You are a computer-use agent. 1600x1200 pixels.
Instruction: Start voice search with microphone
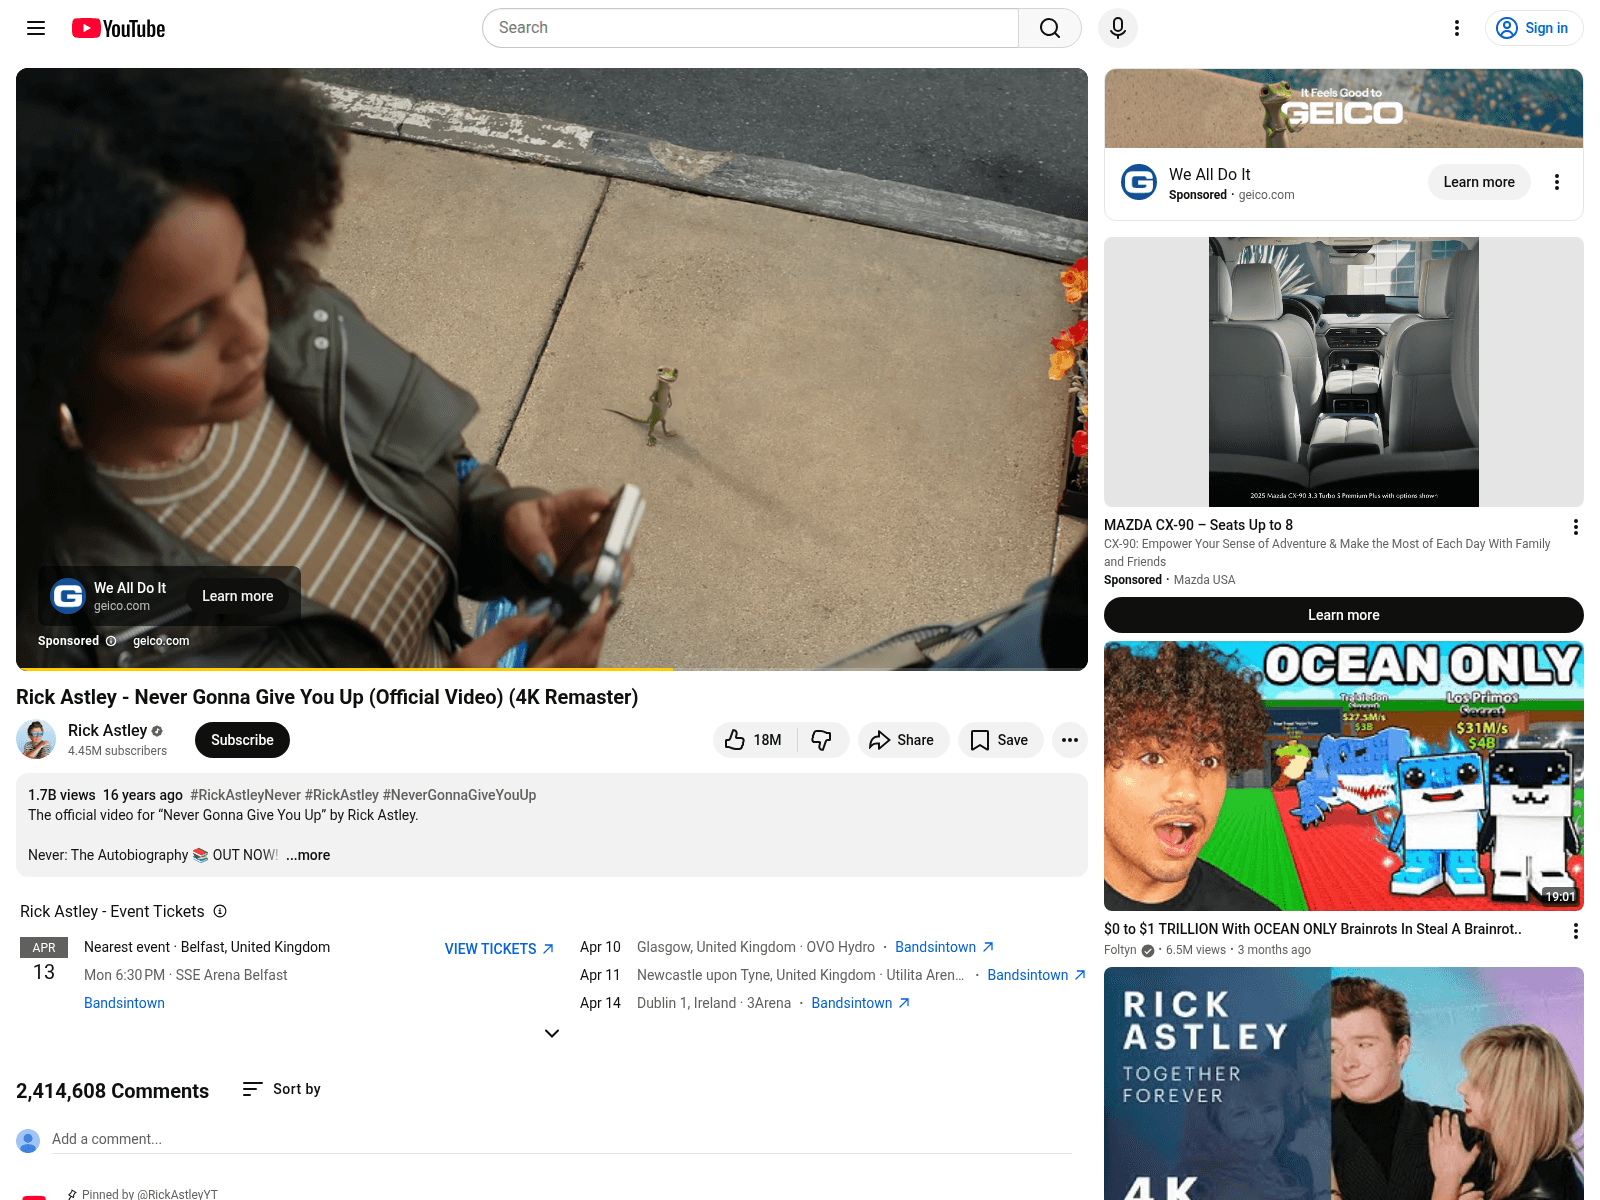[x=1118, y=28]
